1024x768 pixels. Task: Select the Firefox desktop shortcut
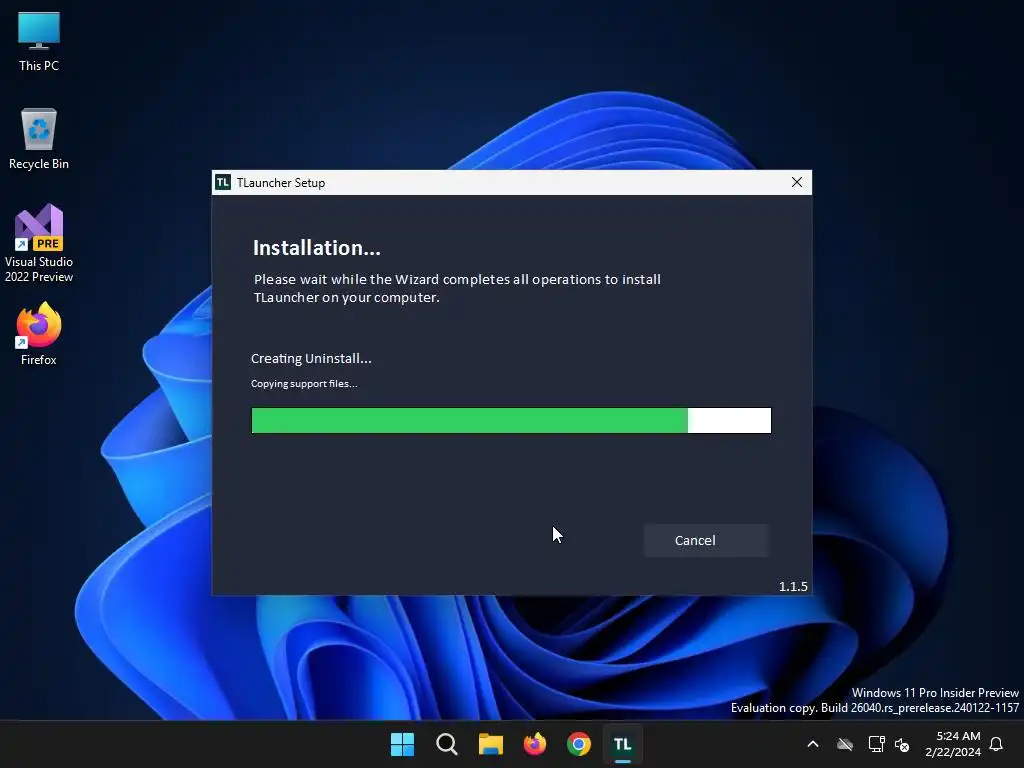point(39,334)
